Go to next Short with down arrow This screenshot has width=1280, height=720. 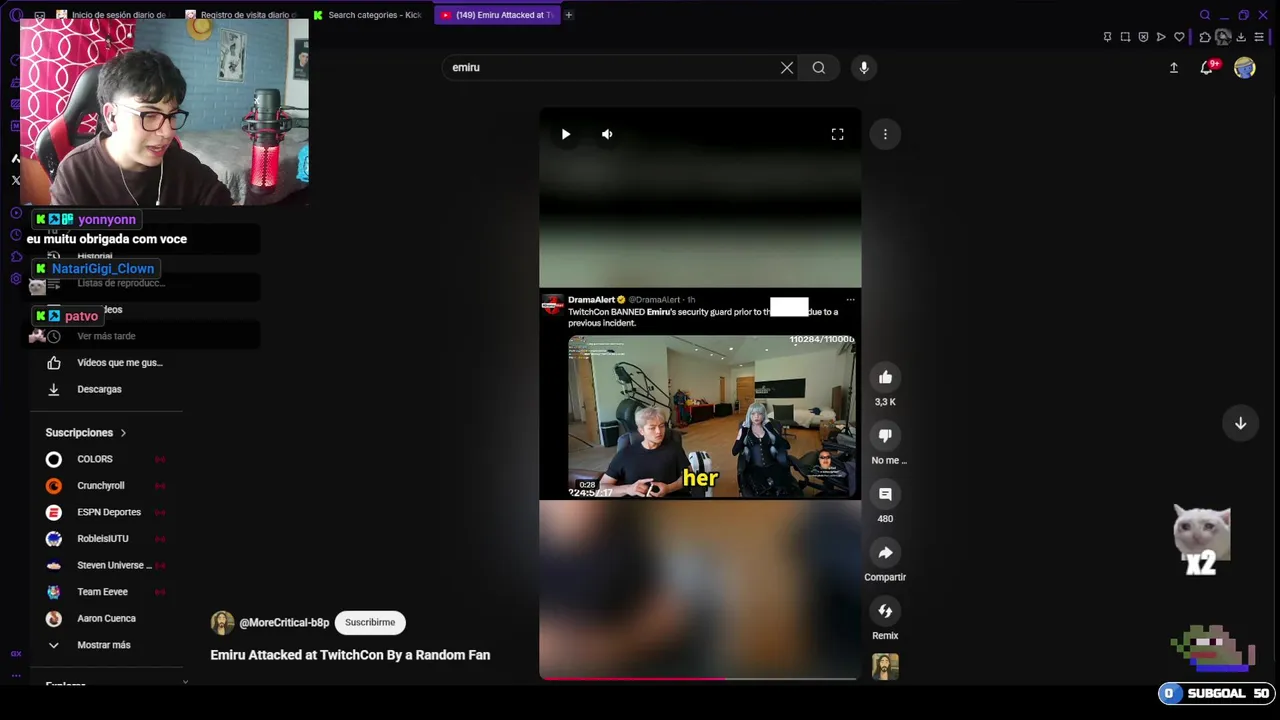tap(1240, 423)
